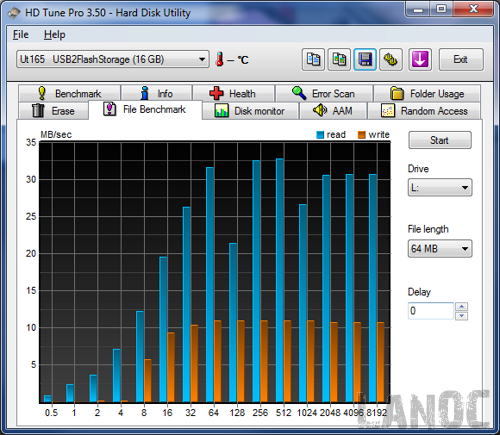Click the Delay input field

(x=431, y=311)
